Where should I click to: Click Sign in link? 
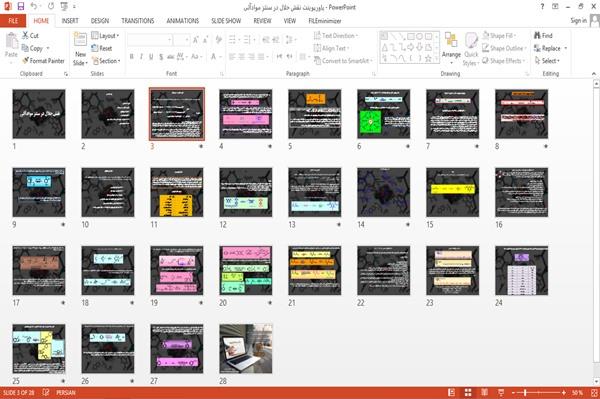pyautogui.click(x=578, y=21)
